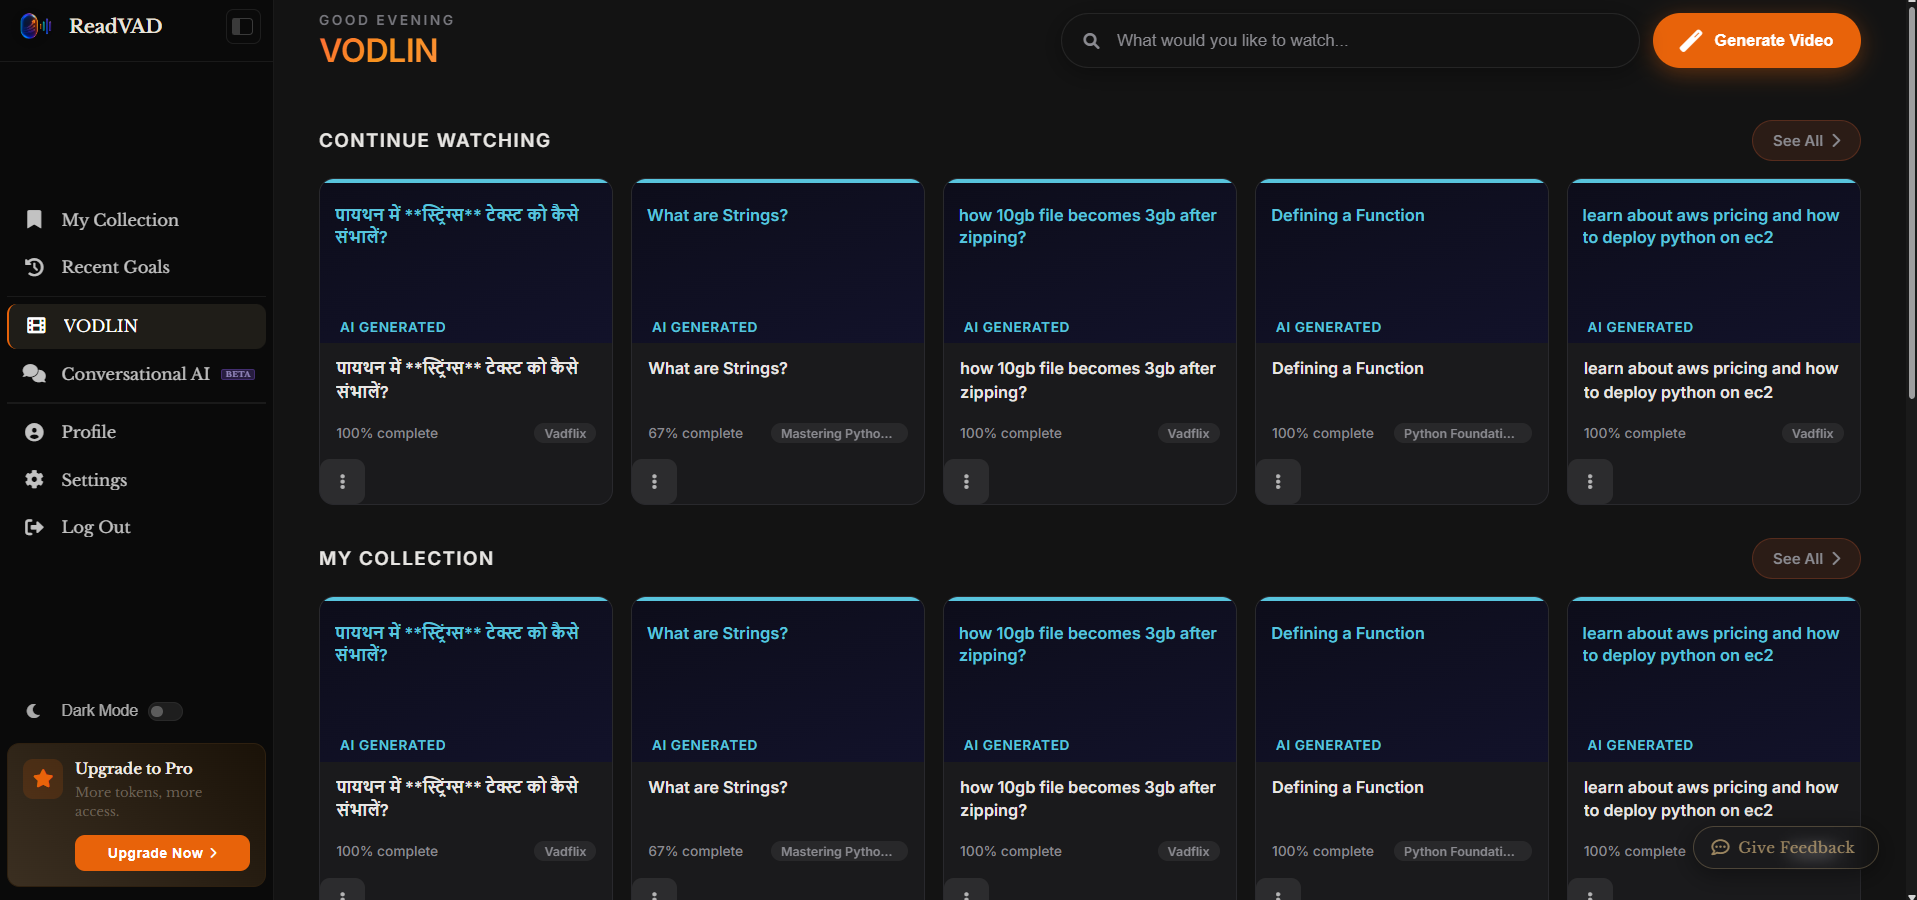1917x900 pixels.
Task: Open My Collection in sidebar
Action: (136, 219)
